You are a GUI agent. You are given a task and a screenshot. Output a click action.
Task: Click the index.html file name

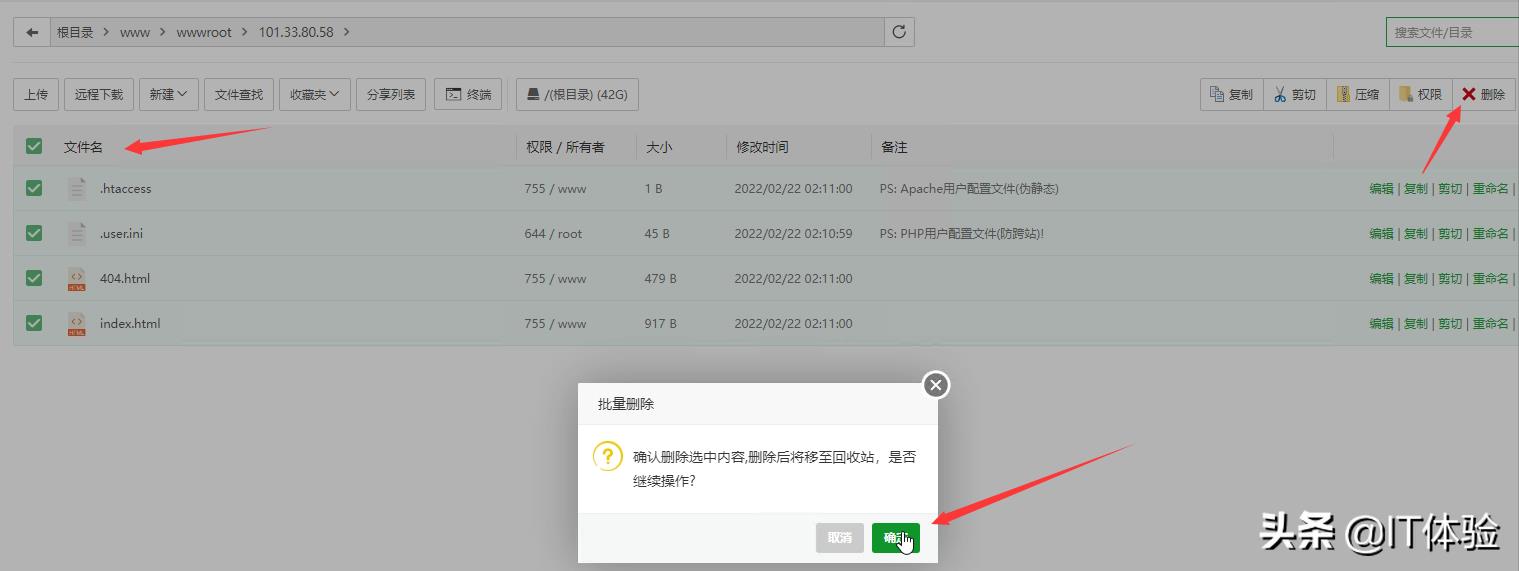(130, 323)
